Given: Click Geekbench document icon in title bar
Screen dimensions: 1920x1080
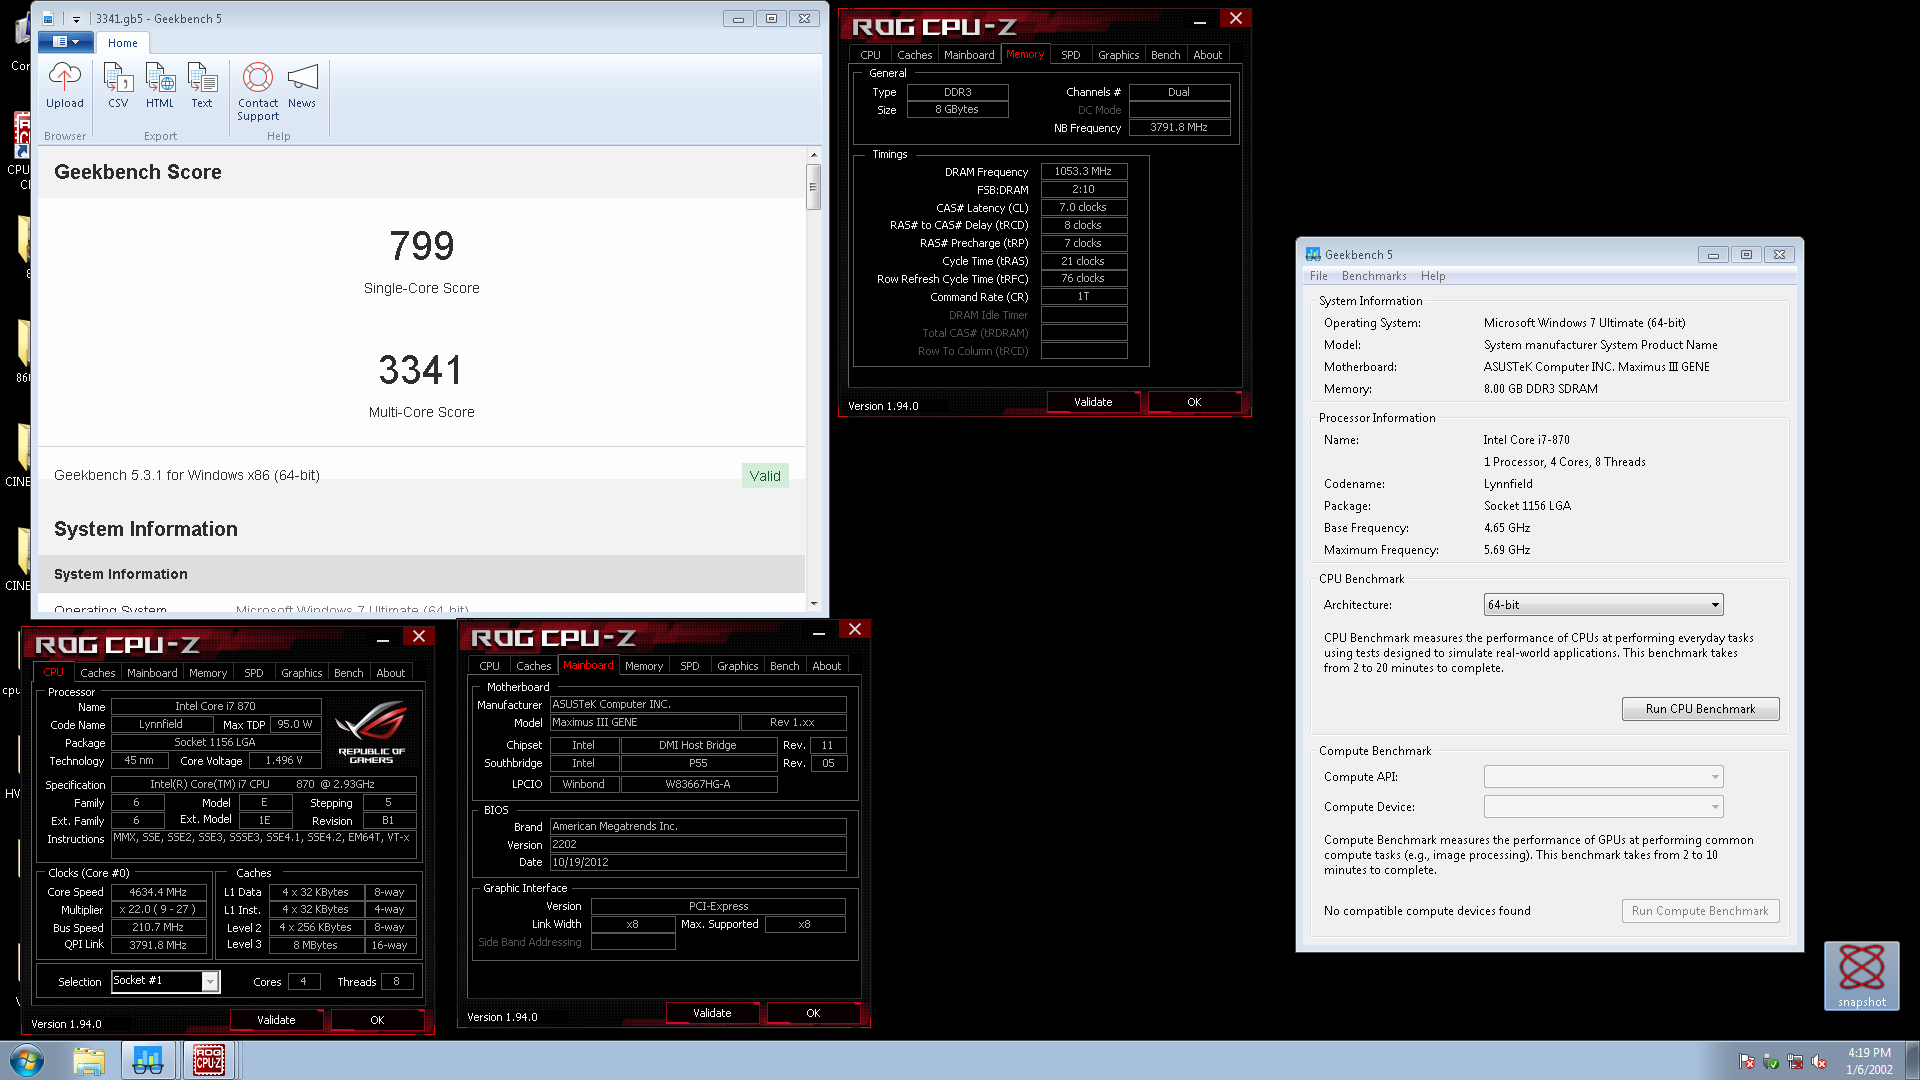Looking at the screenshot, I should pyautogui.click(x=48, y=19).
